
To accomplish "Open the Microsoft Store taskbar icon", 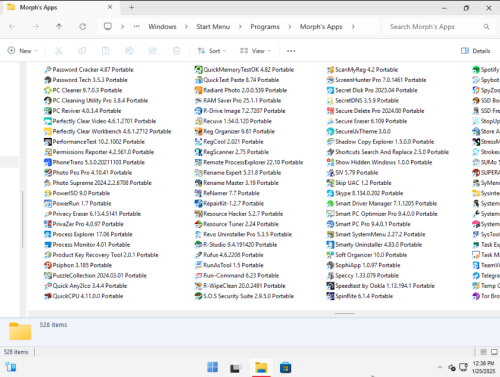I will [285, 367].
